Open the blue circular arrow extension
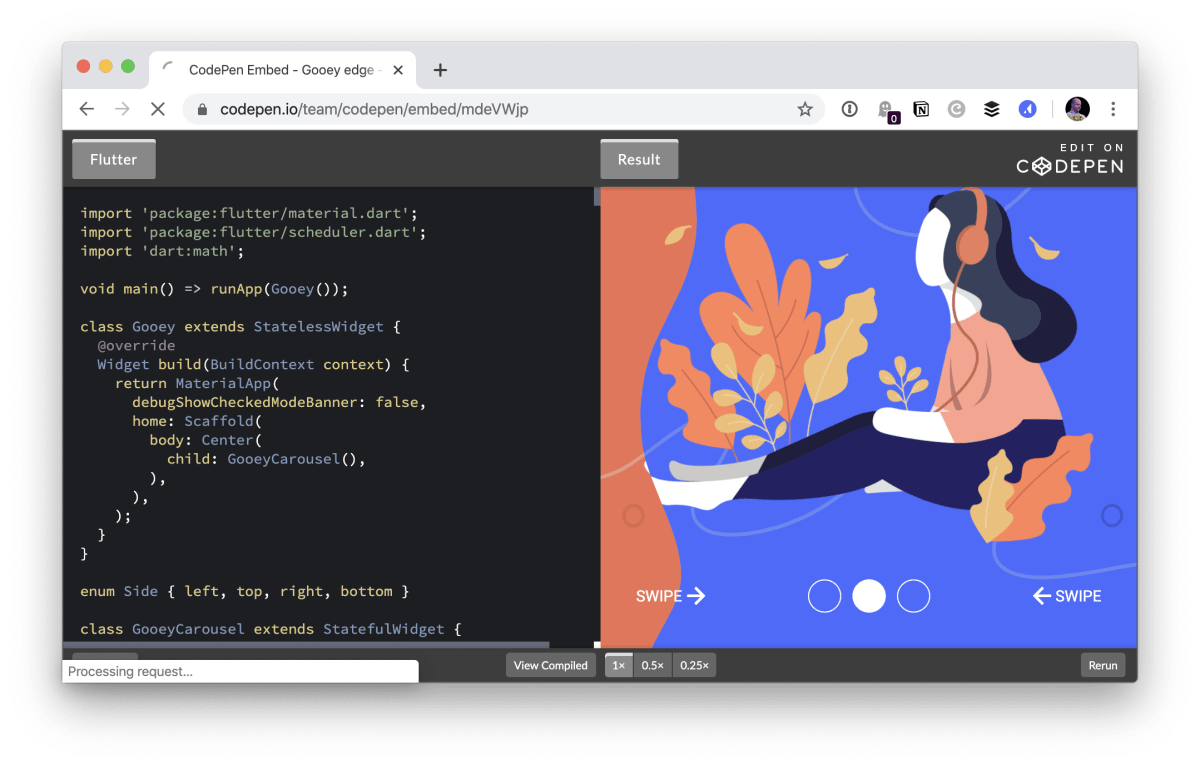Screen dimensions: 1200x765 point(1027,108)
